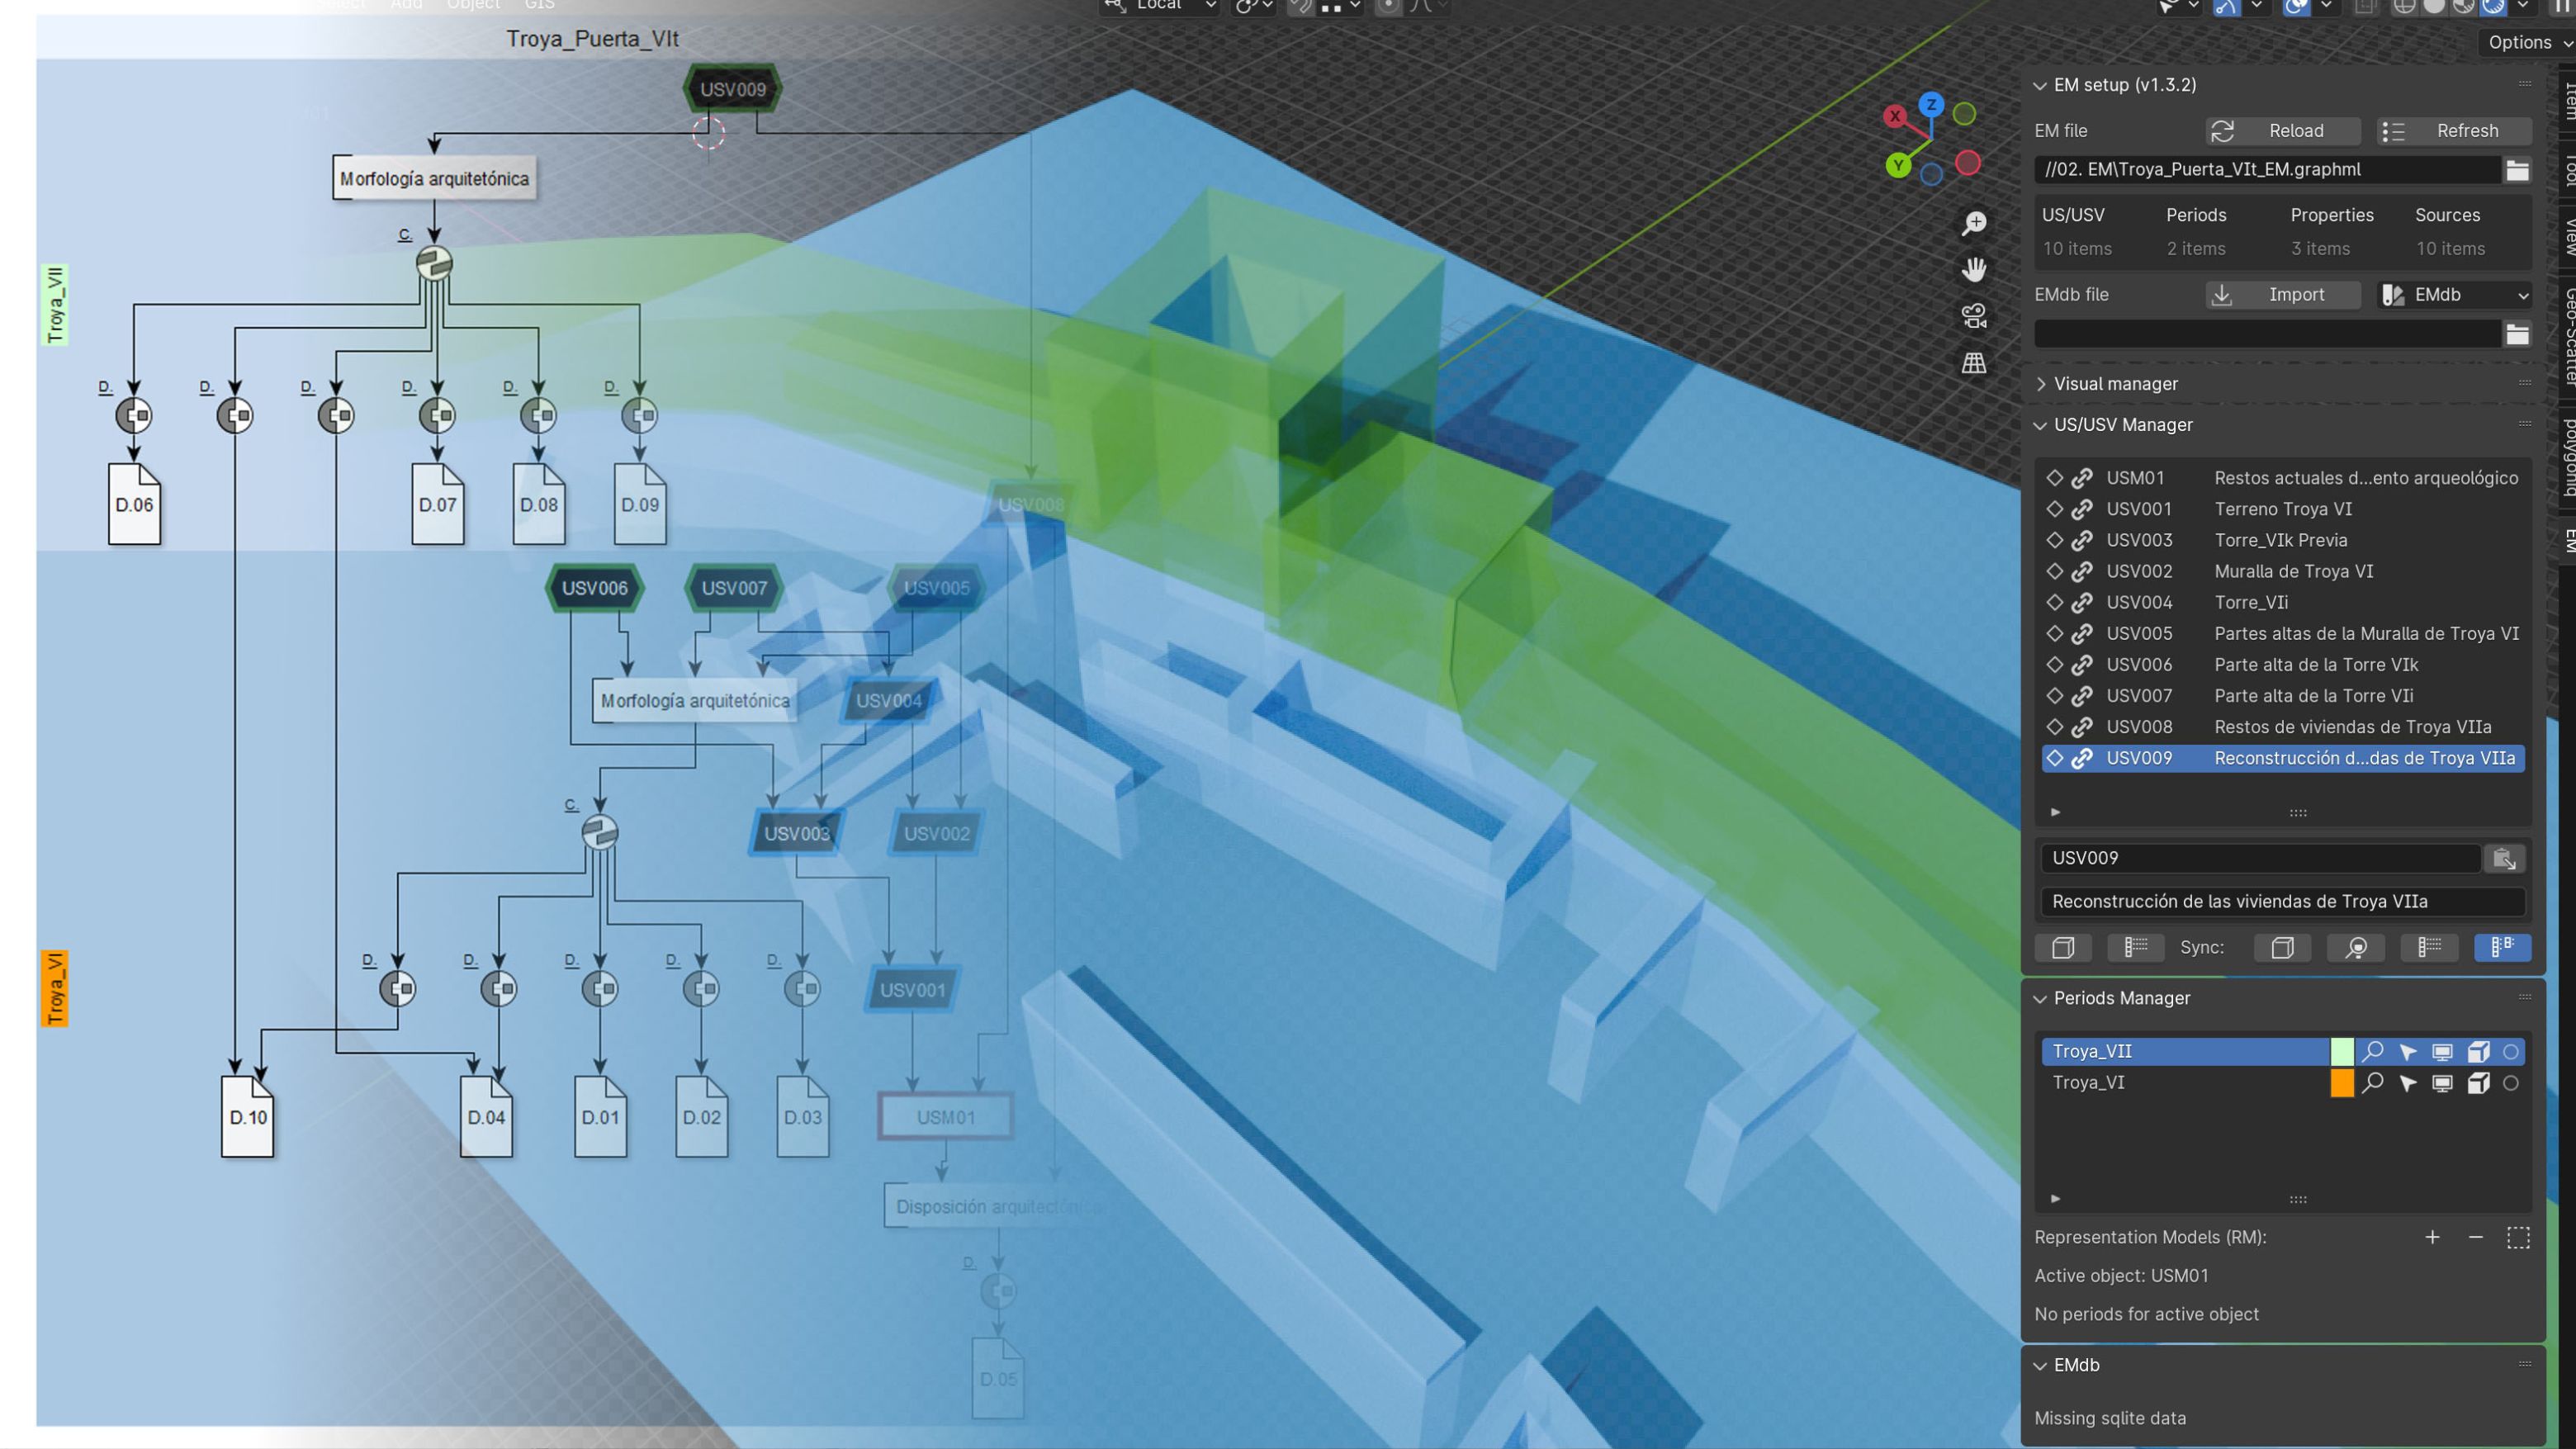This screenshot has width=2576, height=1449.
Task: Click link icon next to USV005
Action: click(2082, 634)
